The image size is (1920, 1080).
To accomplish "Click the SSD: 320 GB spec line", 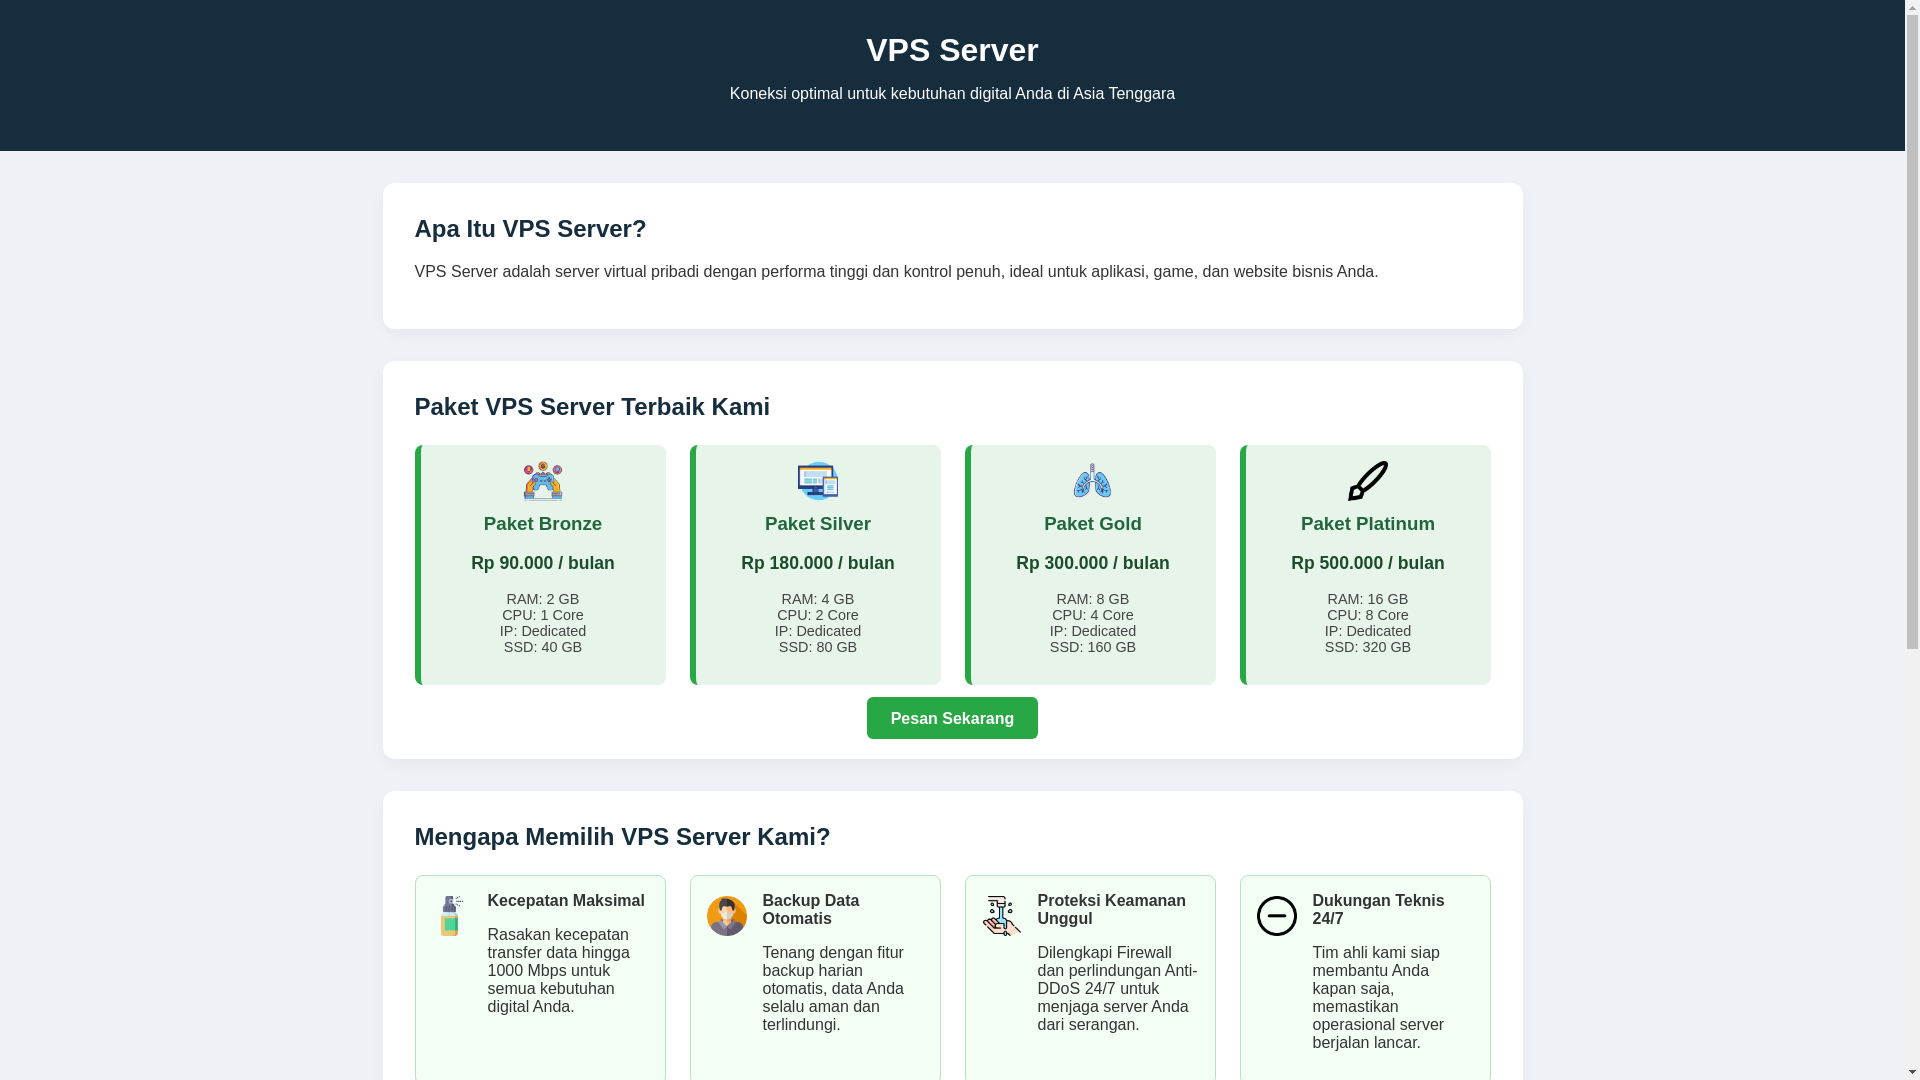I will tap(1368, 647).
